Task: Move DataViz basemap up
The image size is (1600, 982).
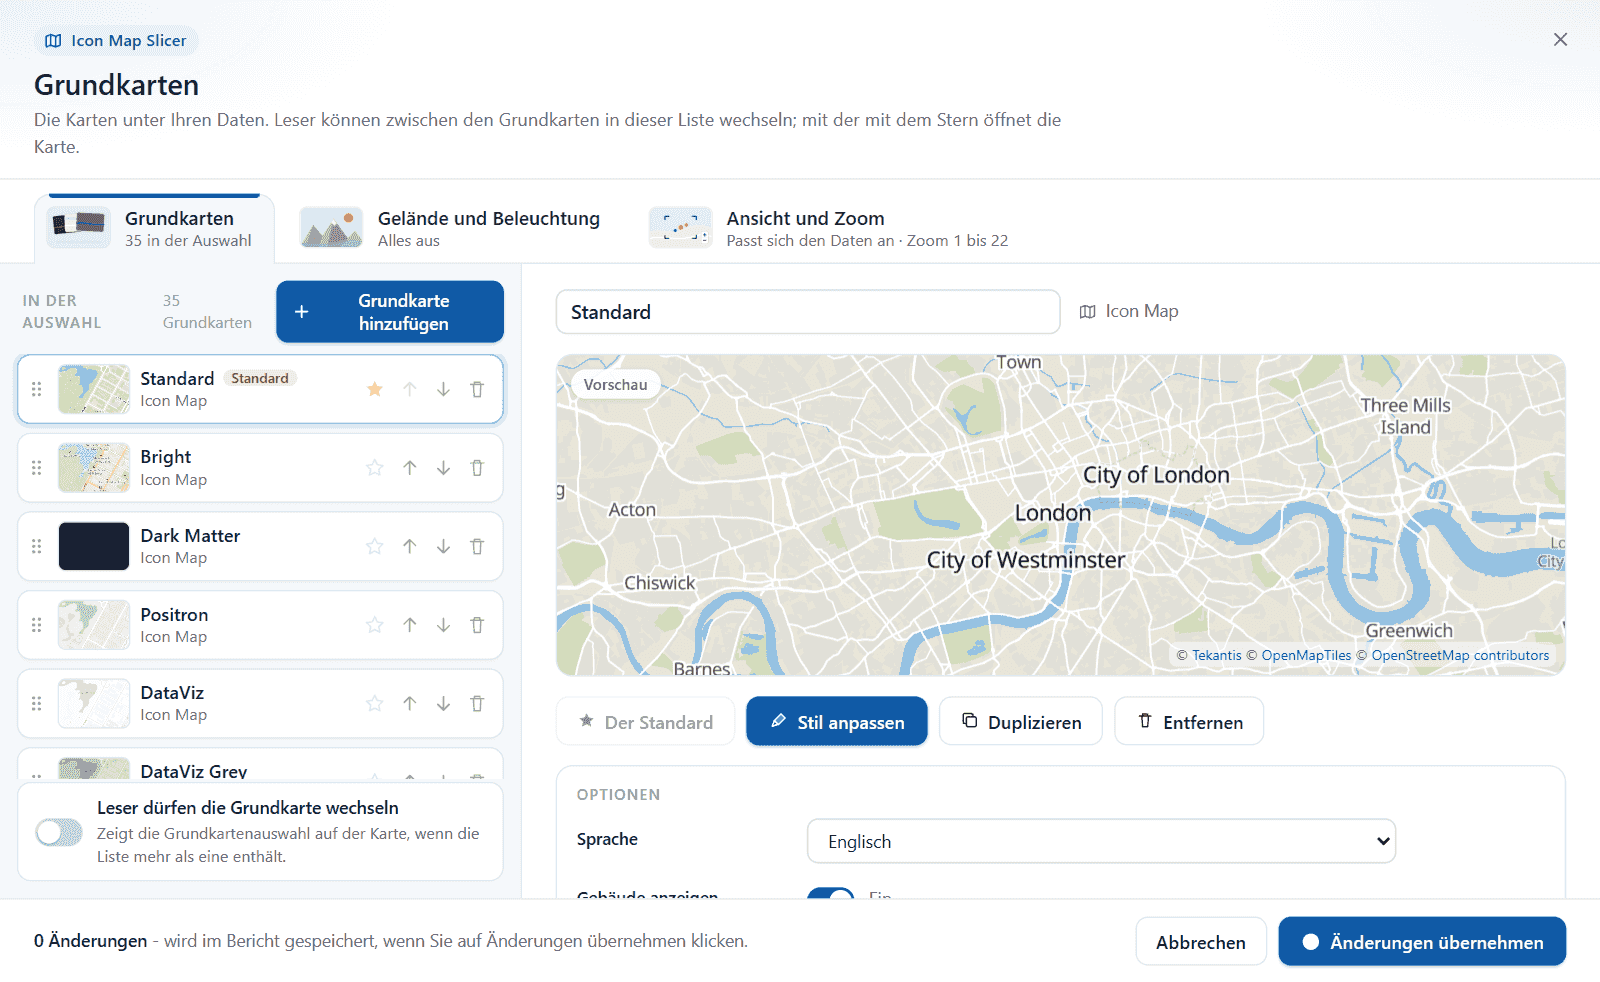Action: point(410,703)
